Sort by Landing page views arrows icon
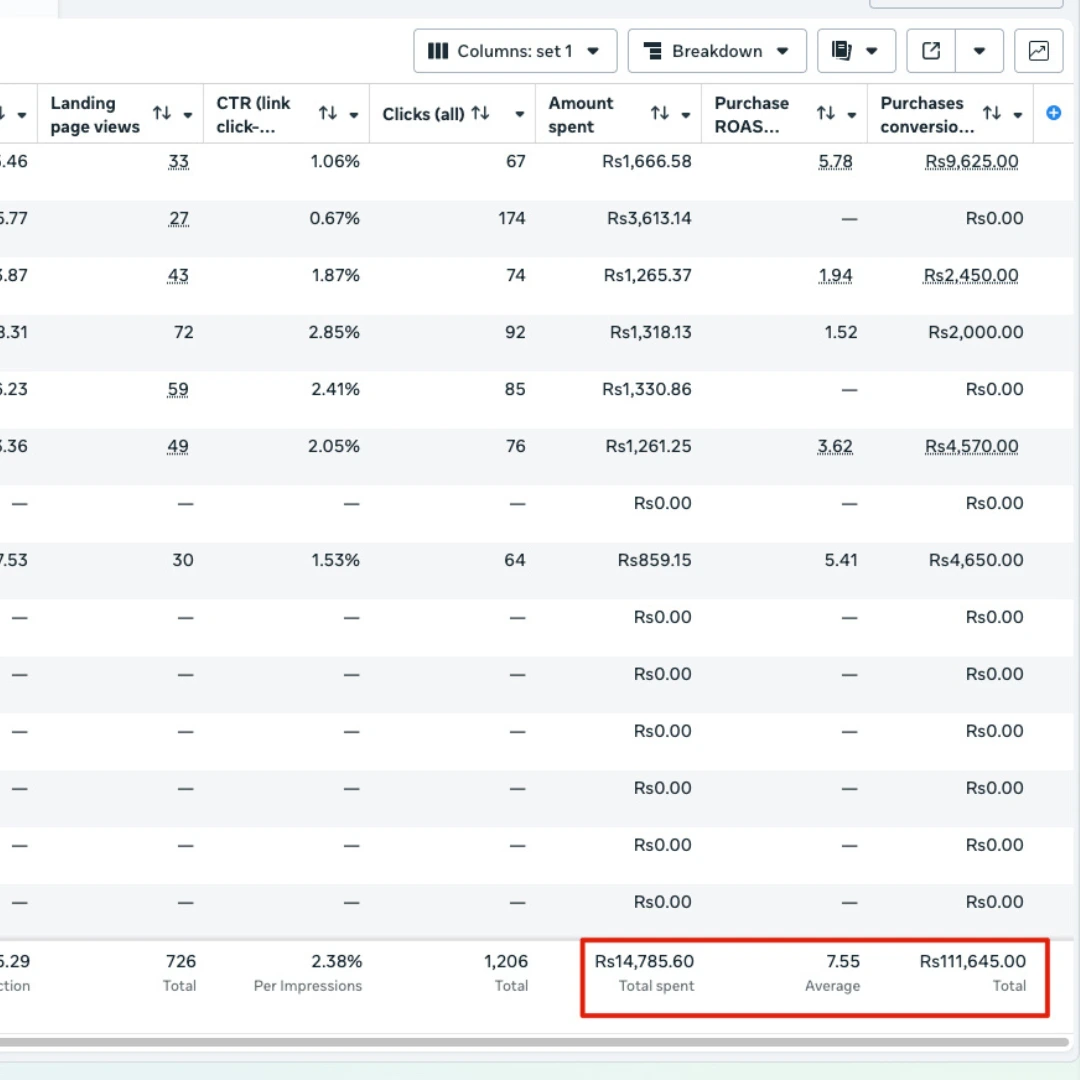 point(162,114)
